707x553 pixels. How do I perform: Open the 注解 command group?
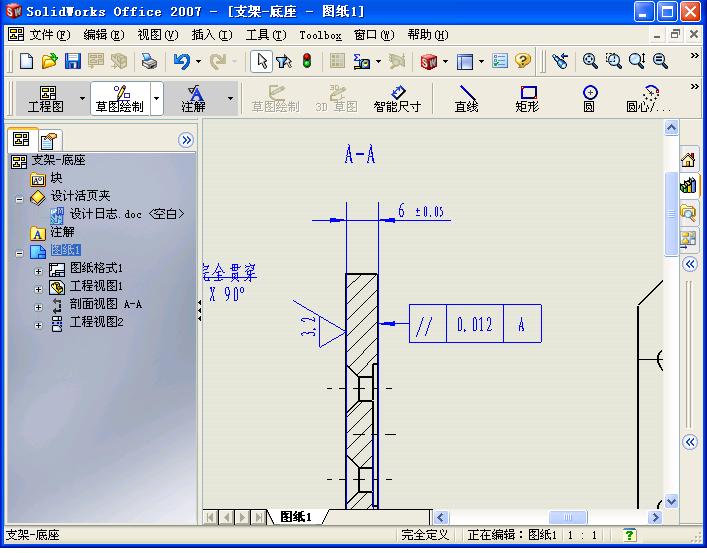click(x=194, y=99)
